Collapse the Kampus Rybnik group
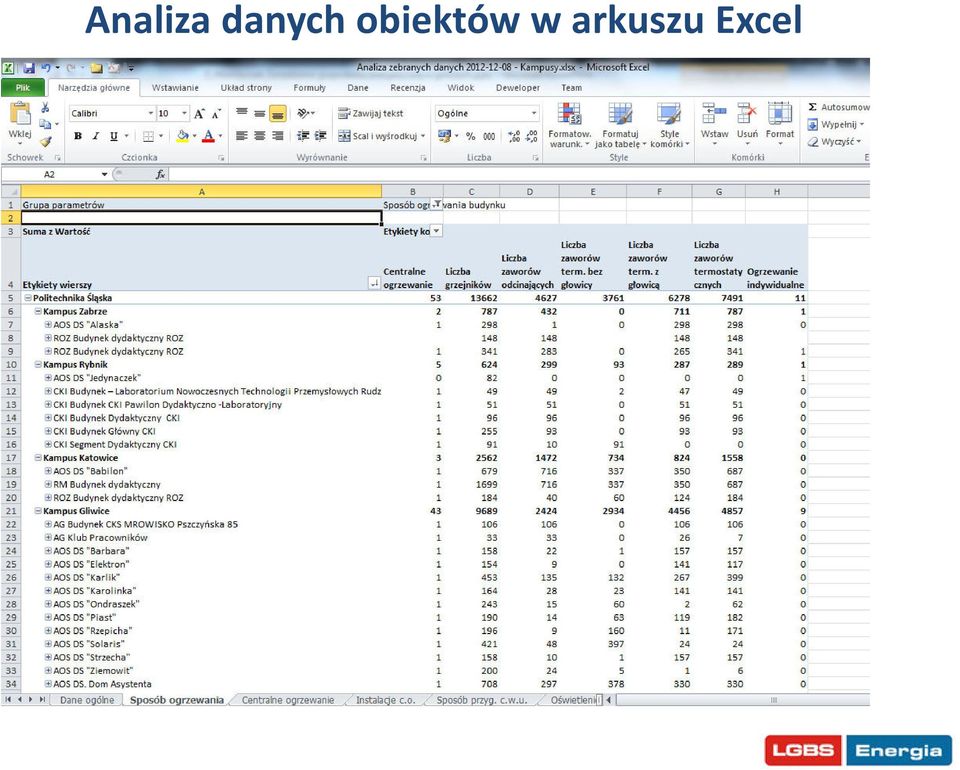 [x=38, y=365]
